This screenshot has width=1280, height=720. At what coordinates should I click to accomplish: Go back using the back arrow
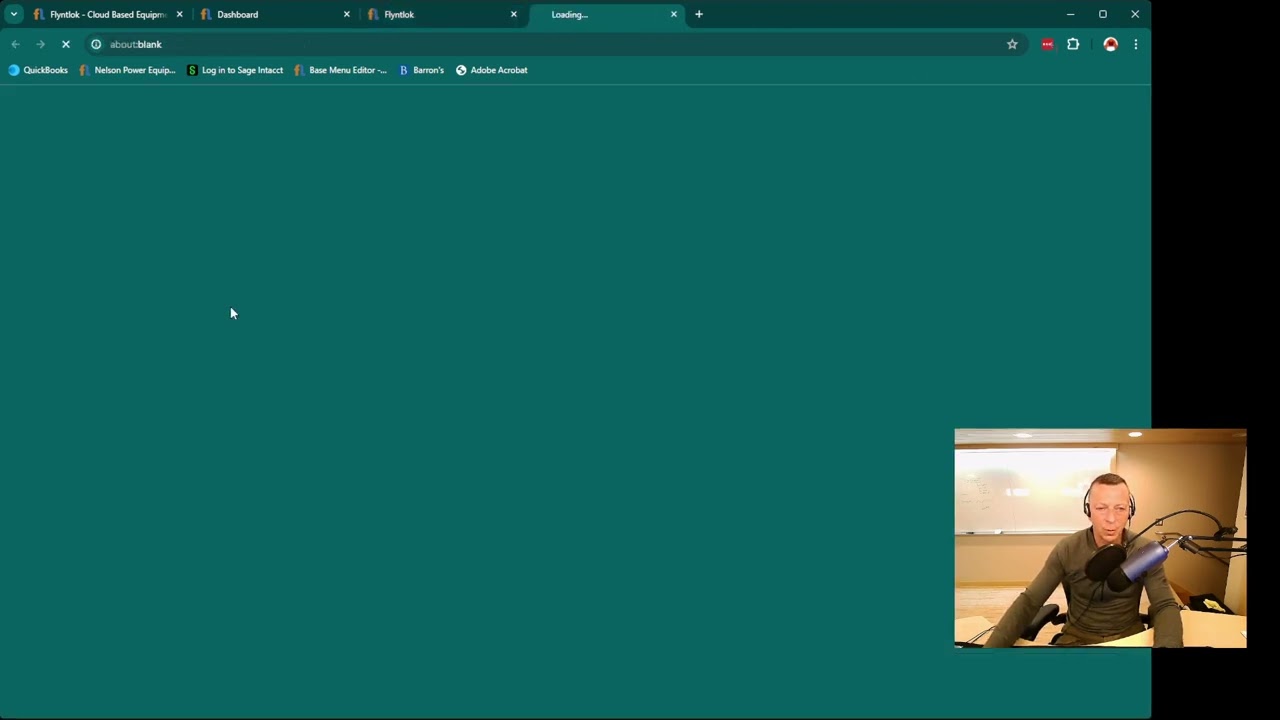click(x=15, y=44)
